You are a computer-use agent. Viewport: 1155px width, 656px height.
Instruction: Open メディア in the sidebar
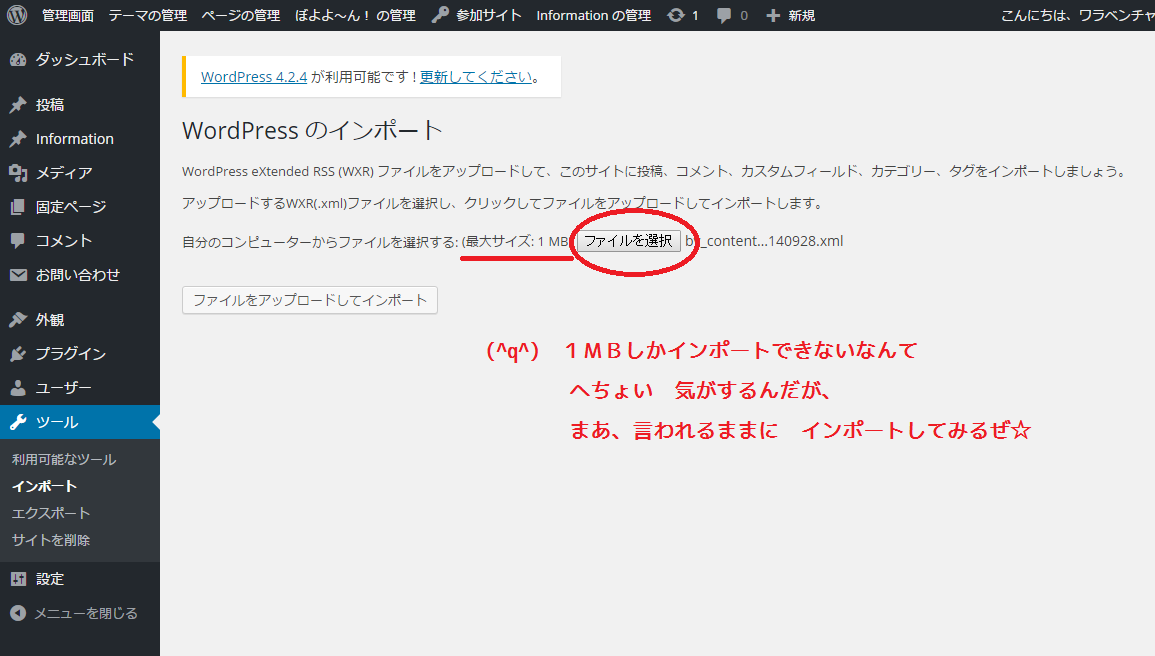64,172
